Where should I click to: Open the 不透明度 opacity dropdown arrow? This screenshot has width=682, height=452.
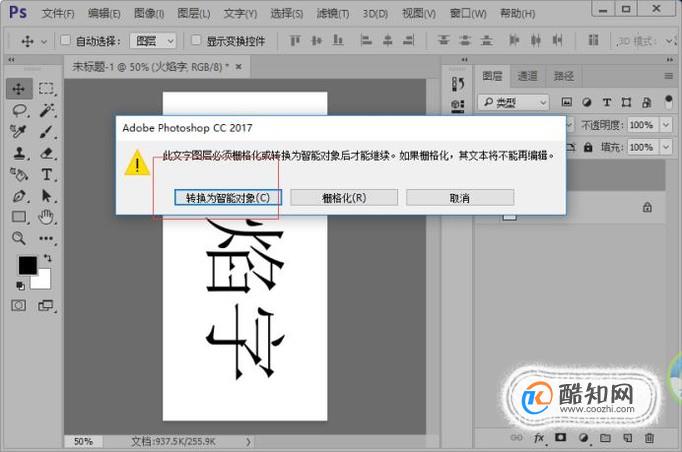point(666,125)
